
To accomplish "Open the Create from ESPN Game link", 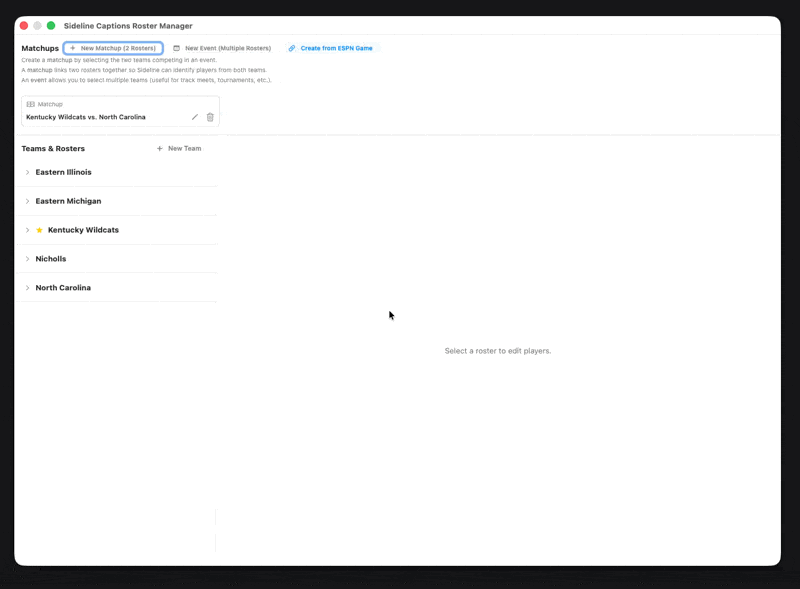I will point(336,48).
